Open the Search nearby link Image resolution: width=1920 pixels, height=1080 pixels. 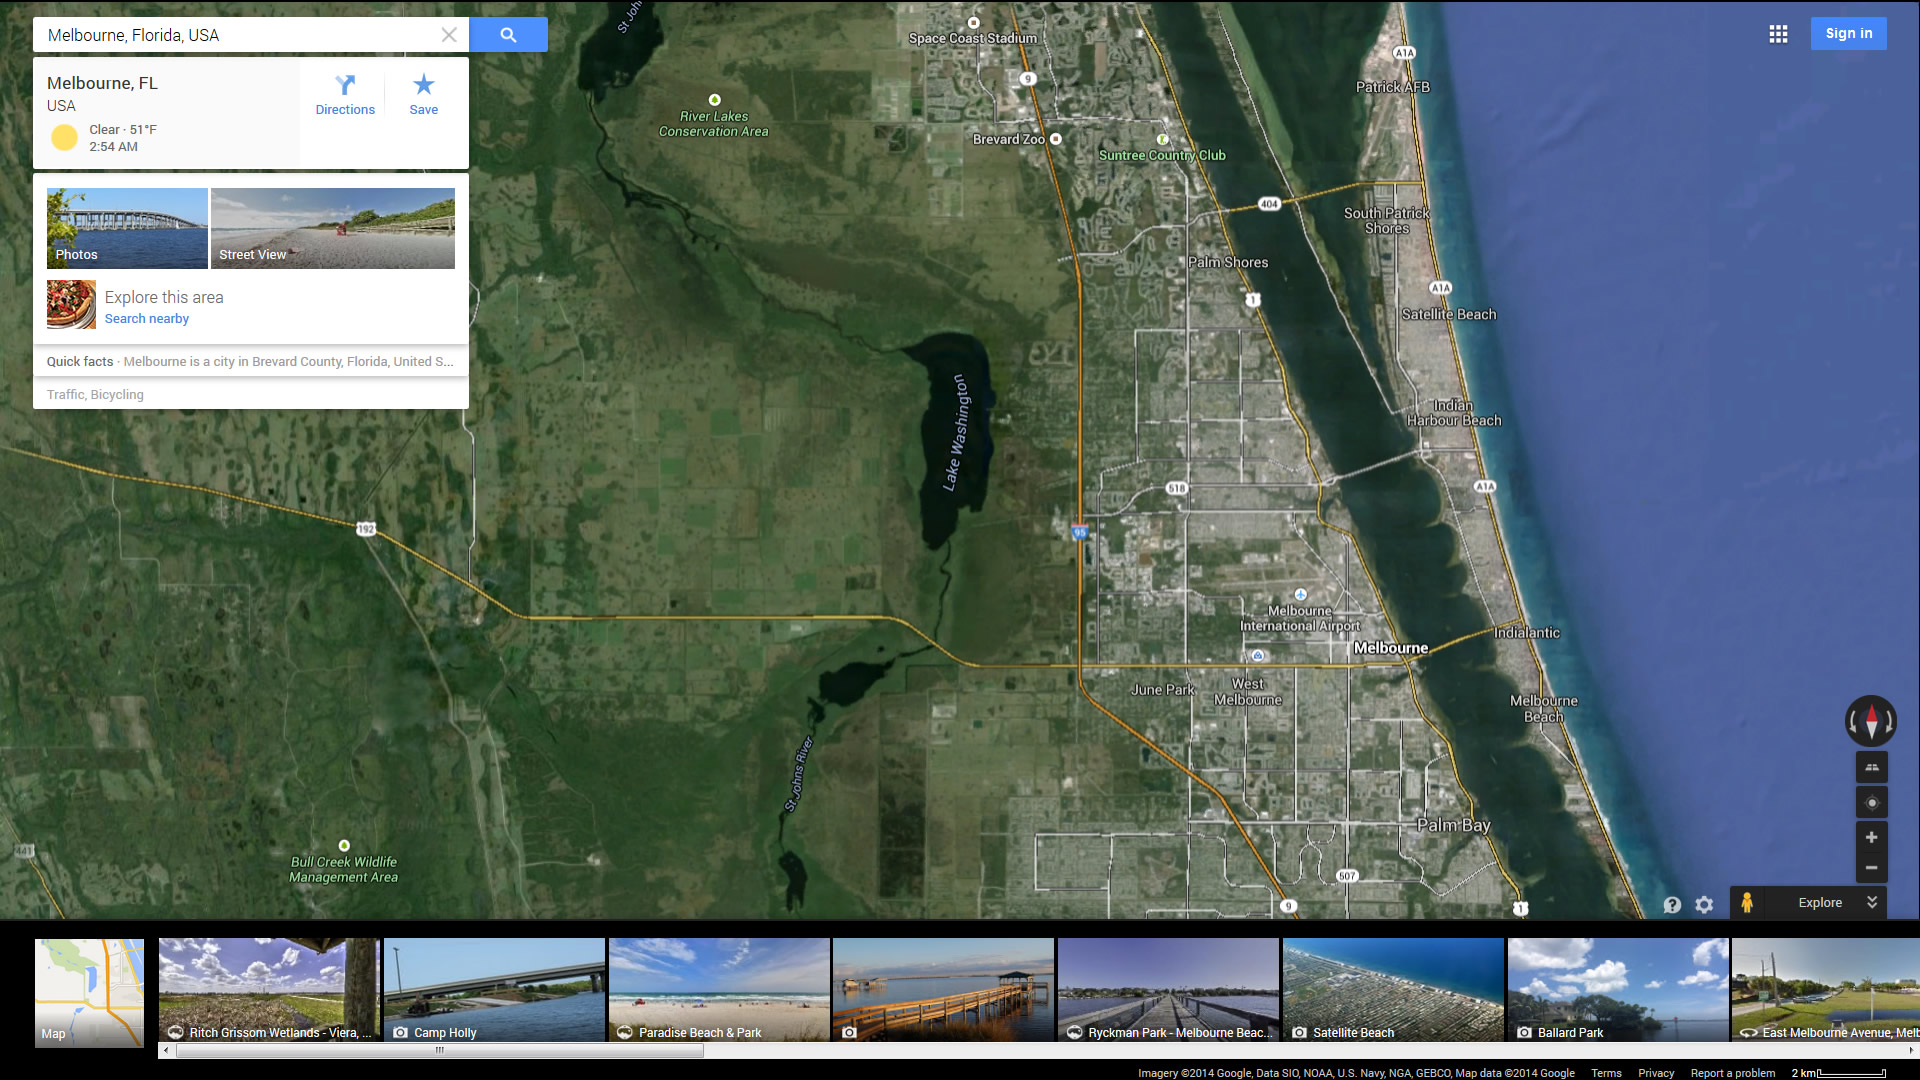coord(147,319)
